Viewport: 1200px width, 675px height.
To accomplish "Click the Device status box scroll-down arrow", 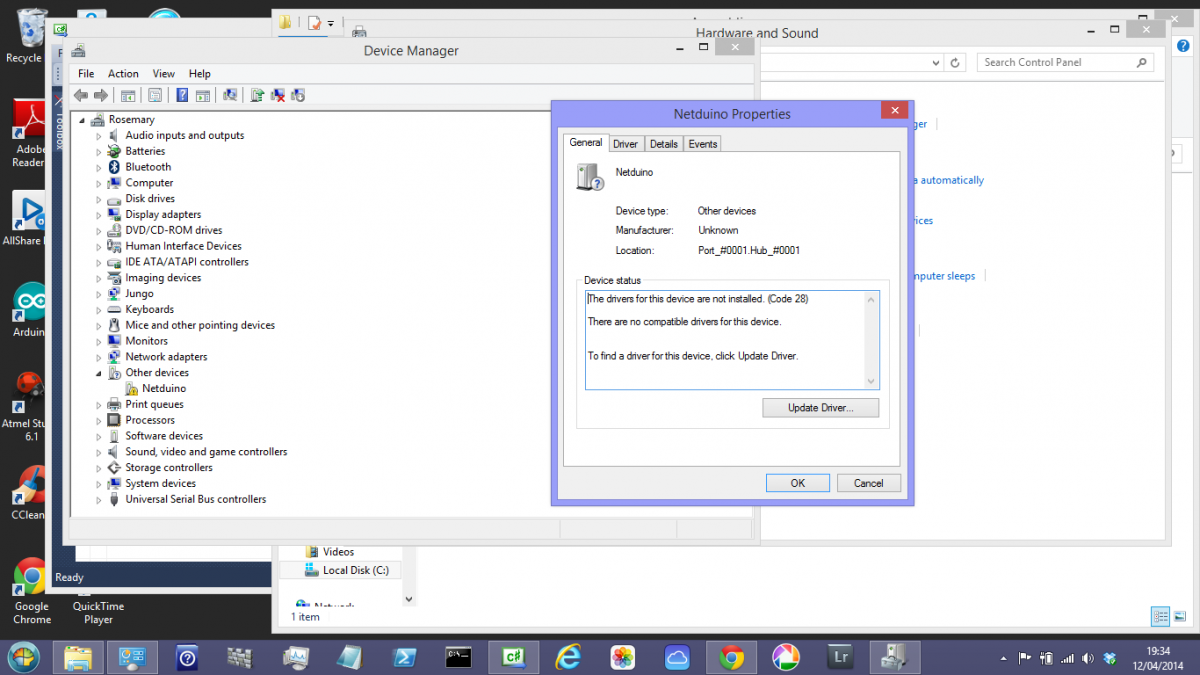I will pyautogui.click(x=871, y=381).
